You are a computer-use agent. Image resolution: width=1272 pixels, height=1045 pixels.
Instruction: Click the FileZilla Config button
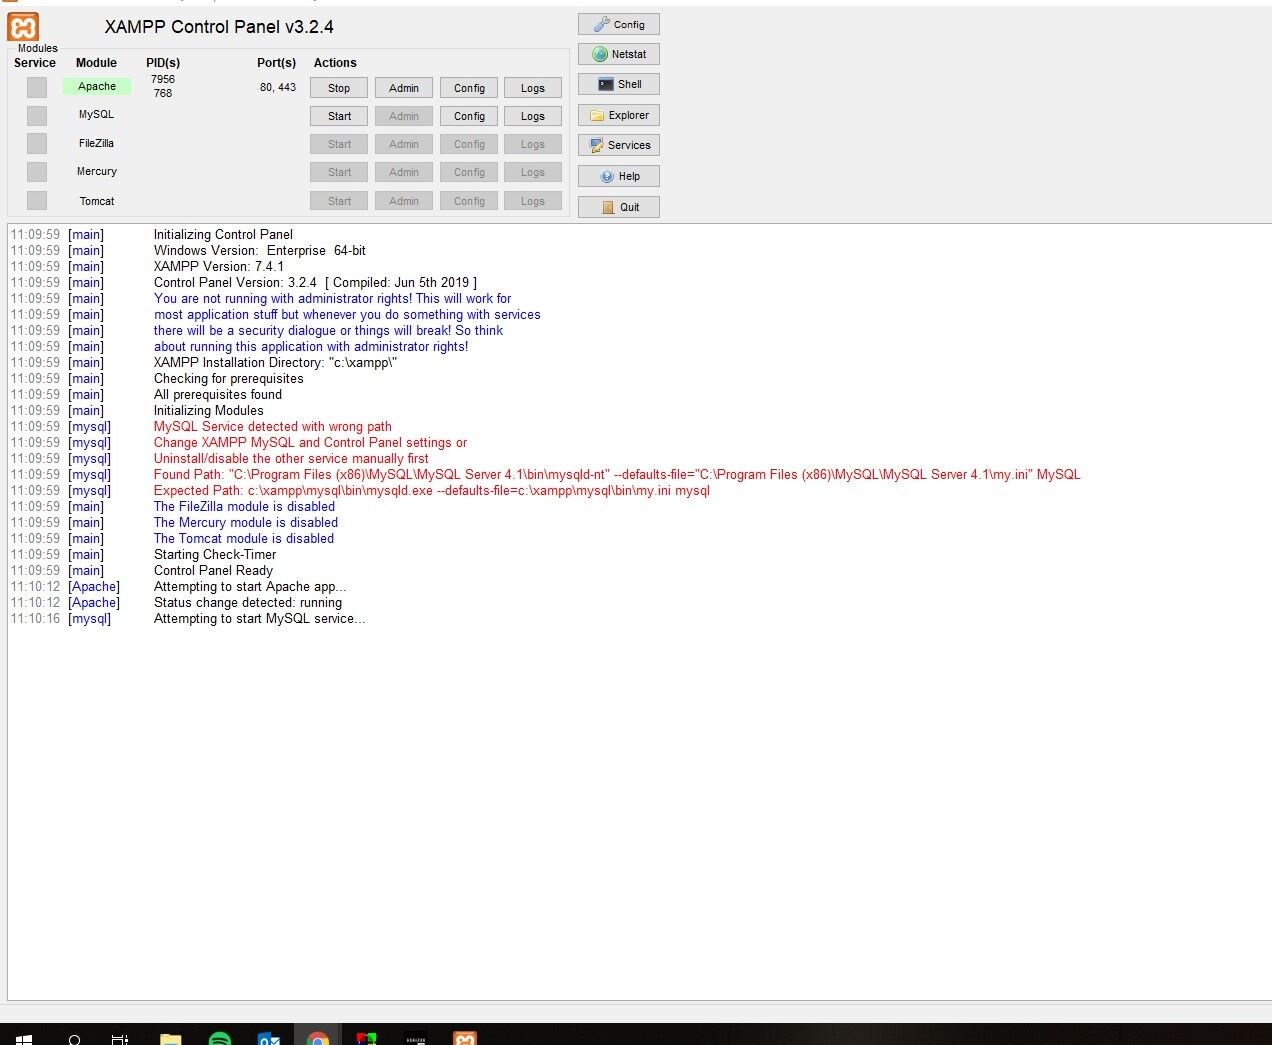click(469, 144)
